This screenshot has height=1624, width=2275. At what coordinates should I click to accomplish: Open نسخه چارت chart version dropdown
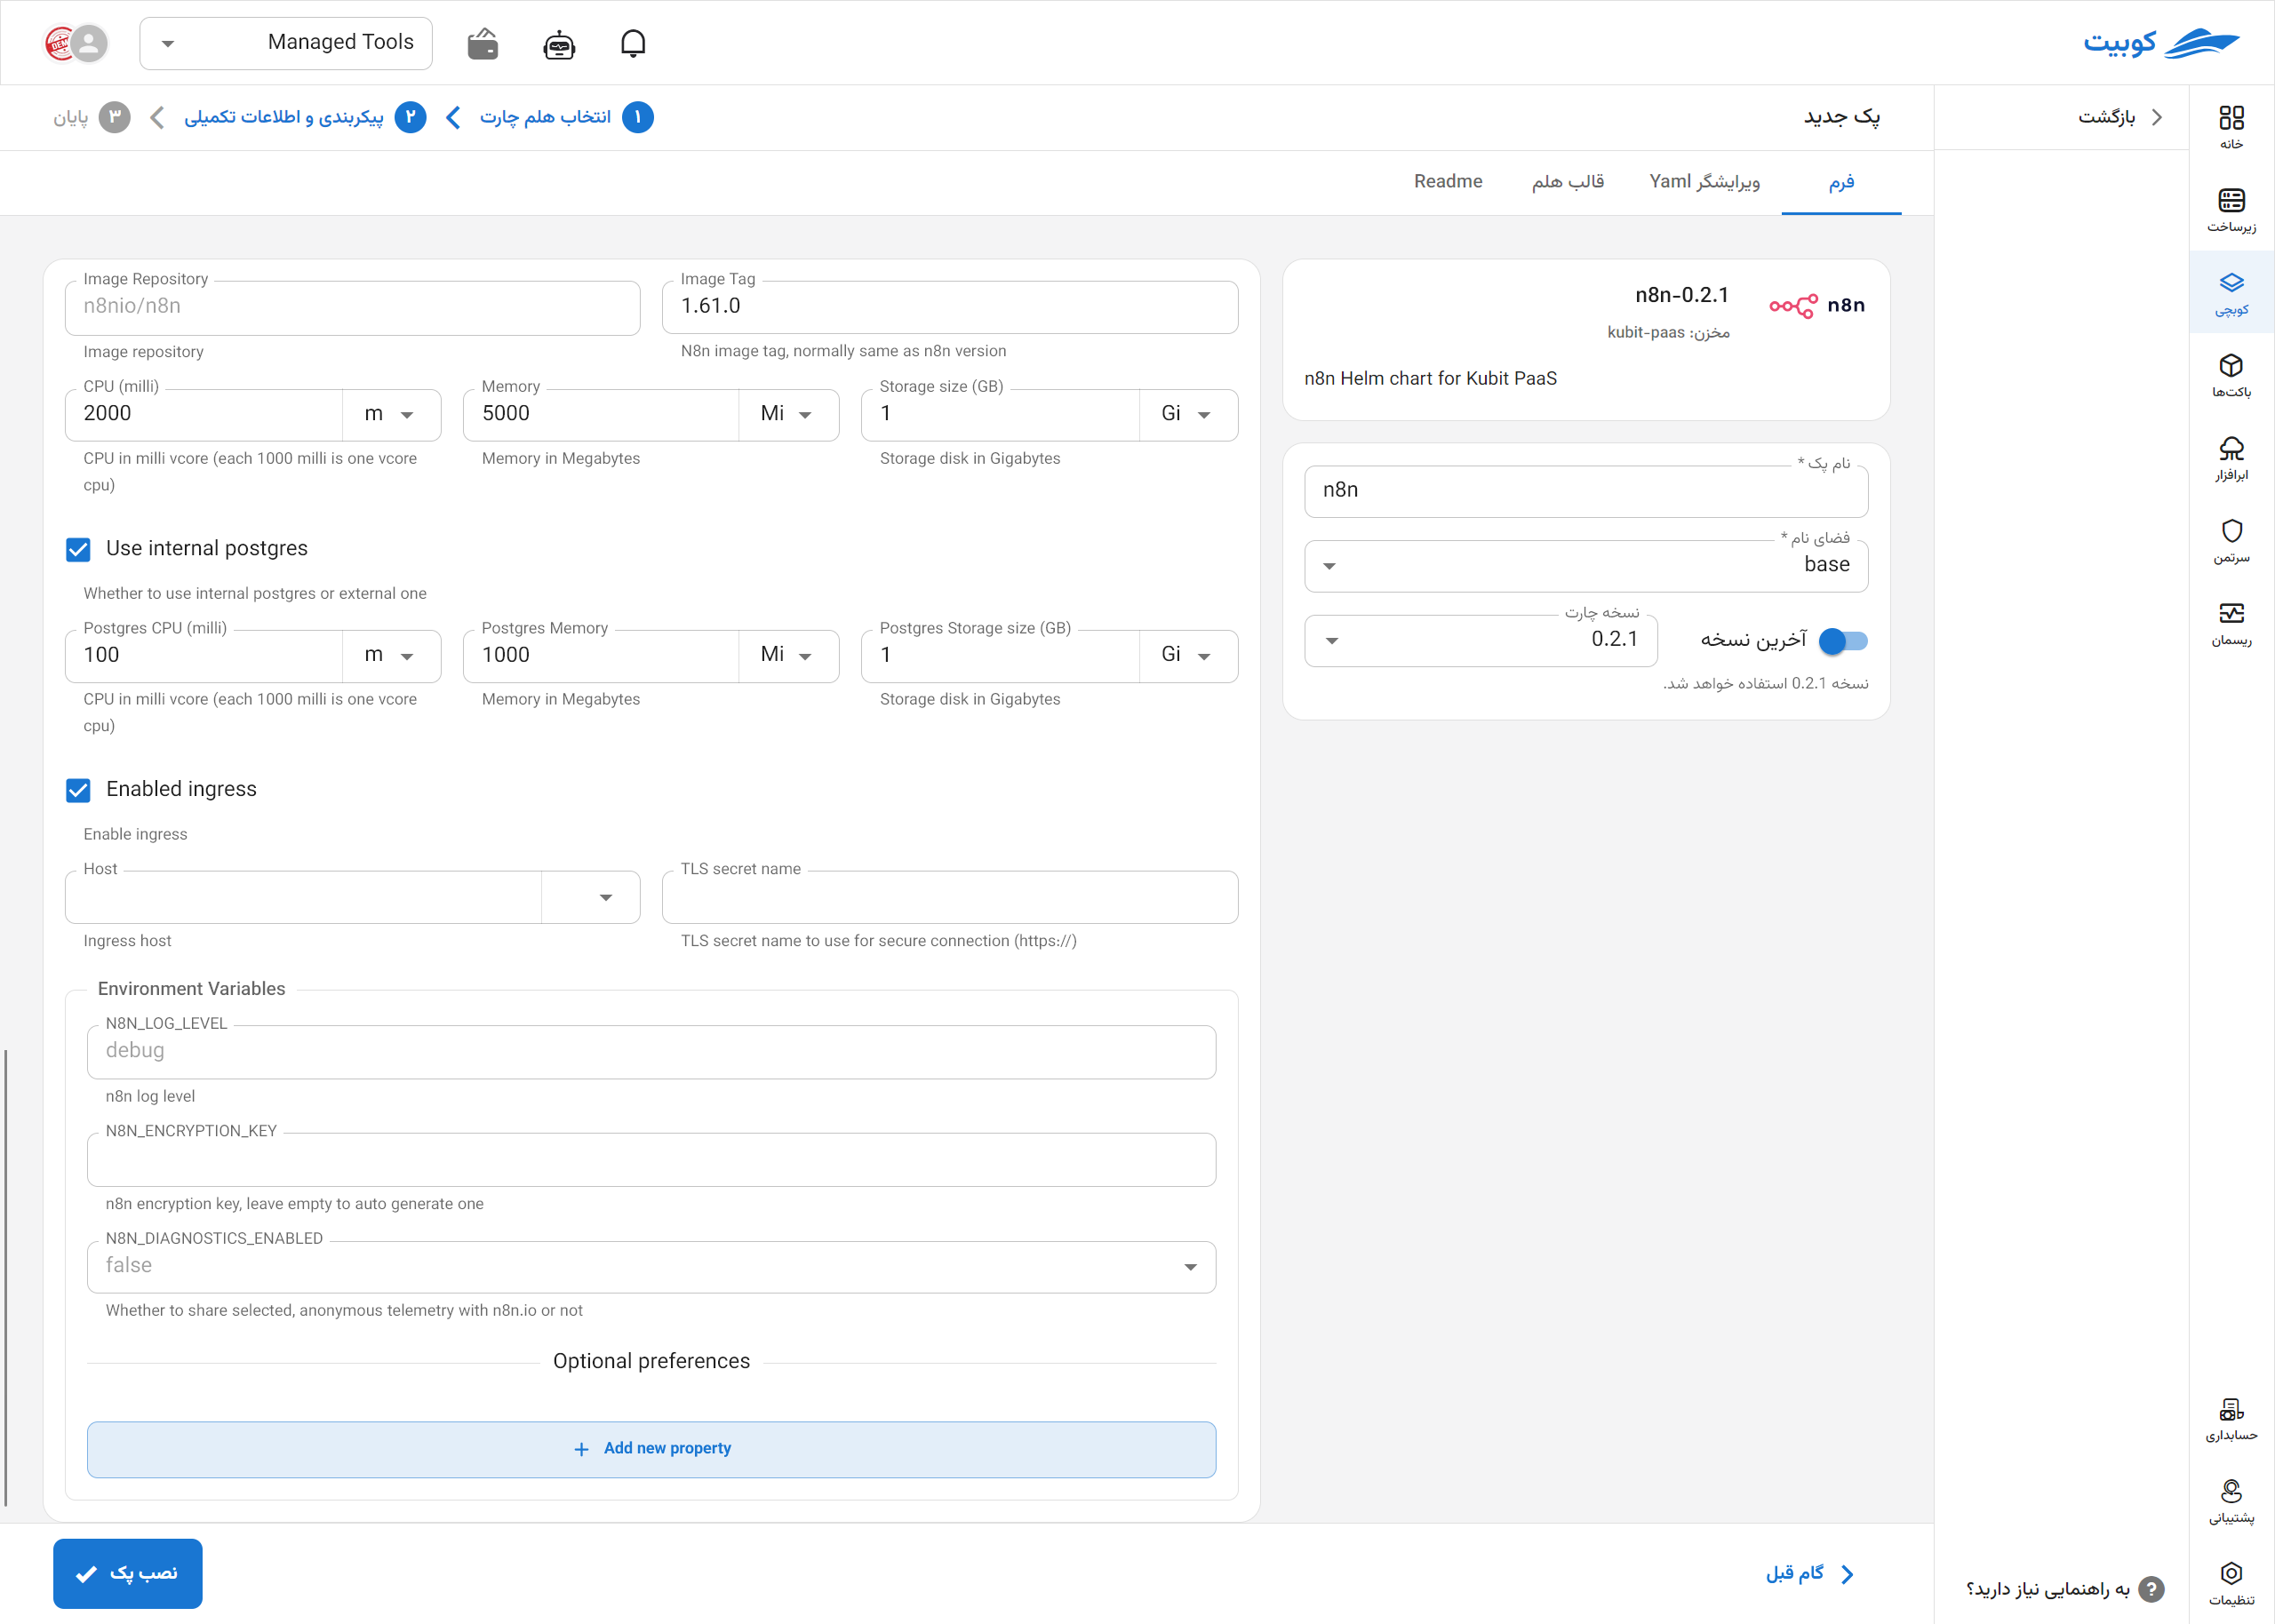click(x=1481, y=641)
